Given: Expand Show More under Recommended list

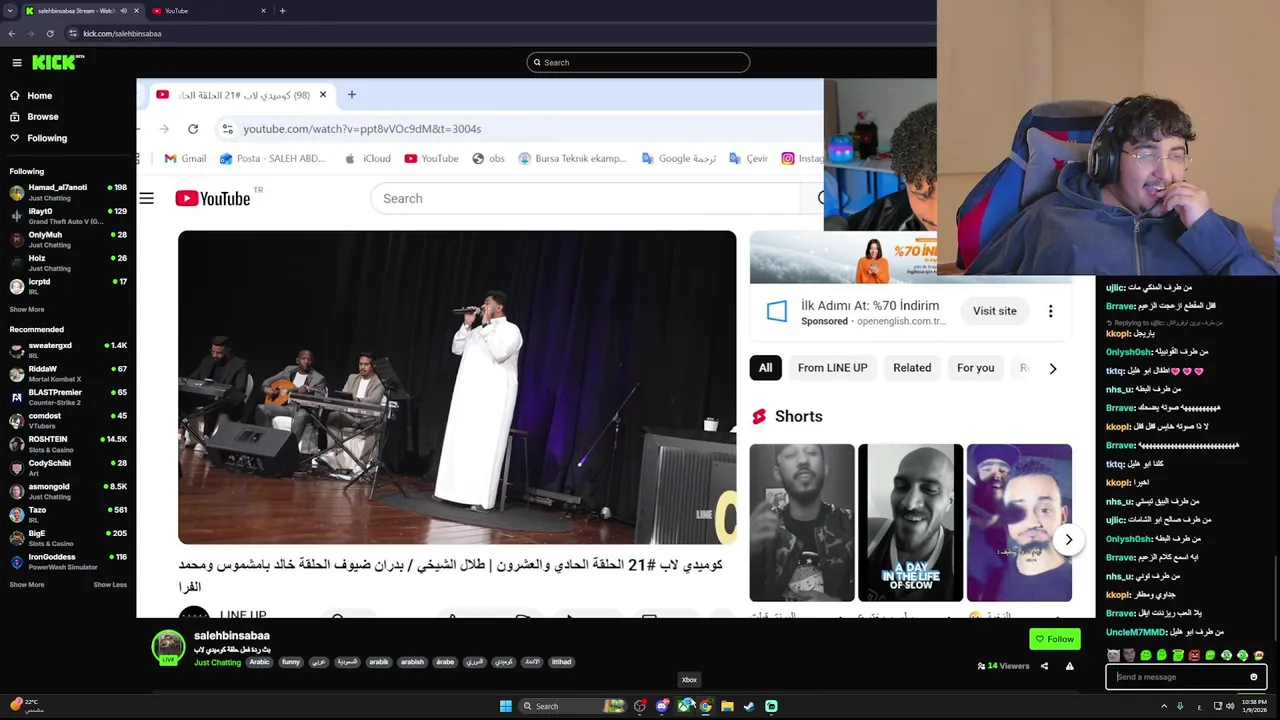Looking at the screenshot, I should (27, 584).
